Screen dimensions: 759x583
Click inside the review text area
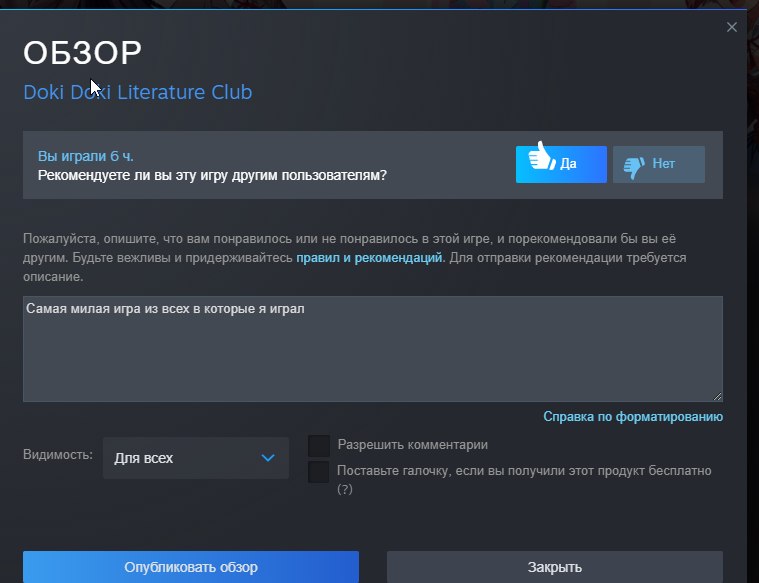click(x=373, y=349)
